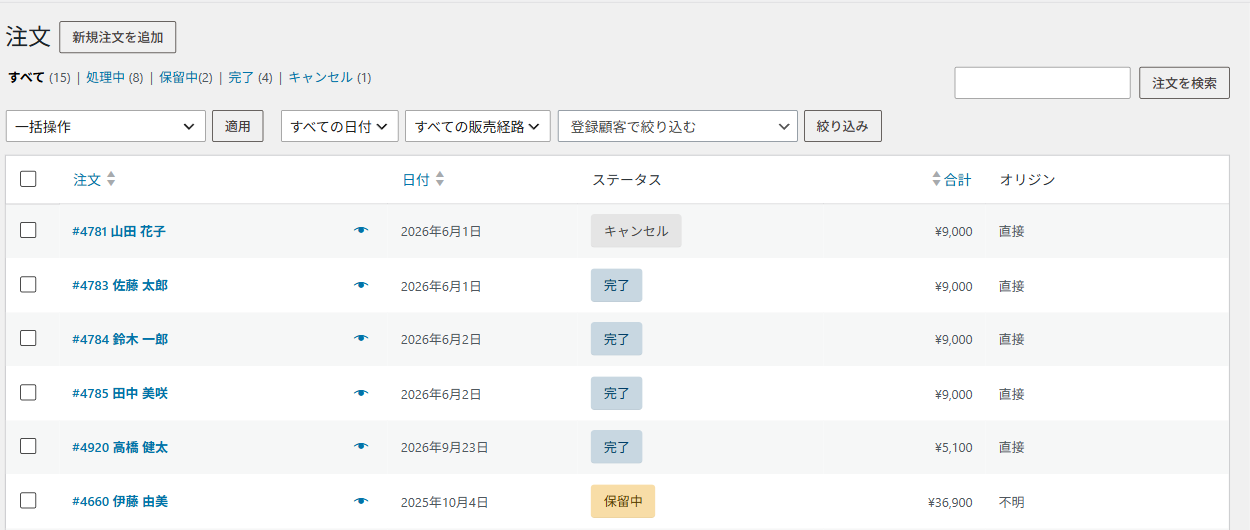Screen dimensions: 1250x530
Task: Sort orders by 日付 column arrows
Action: 440,180
